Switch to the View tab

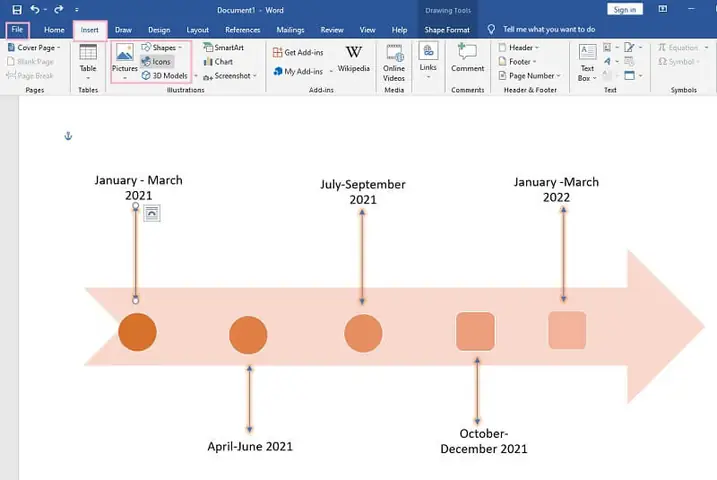[x=367, y=30]
